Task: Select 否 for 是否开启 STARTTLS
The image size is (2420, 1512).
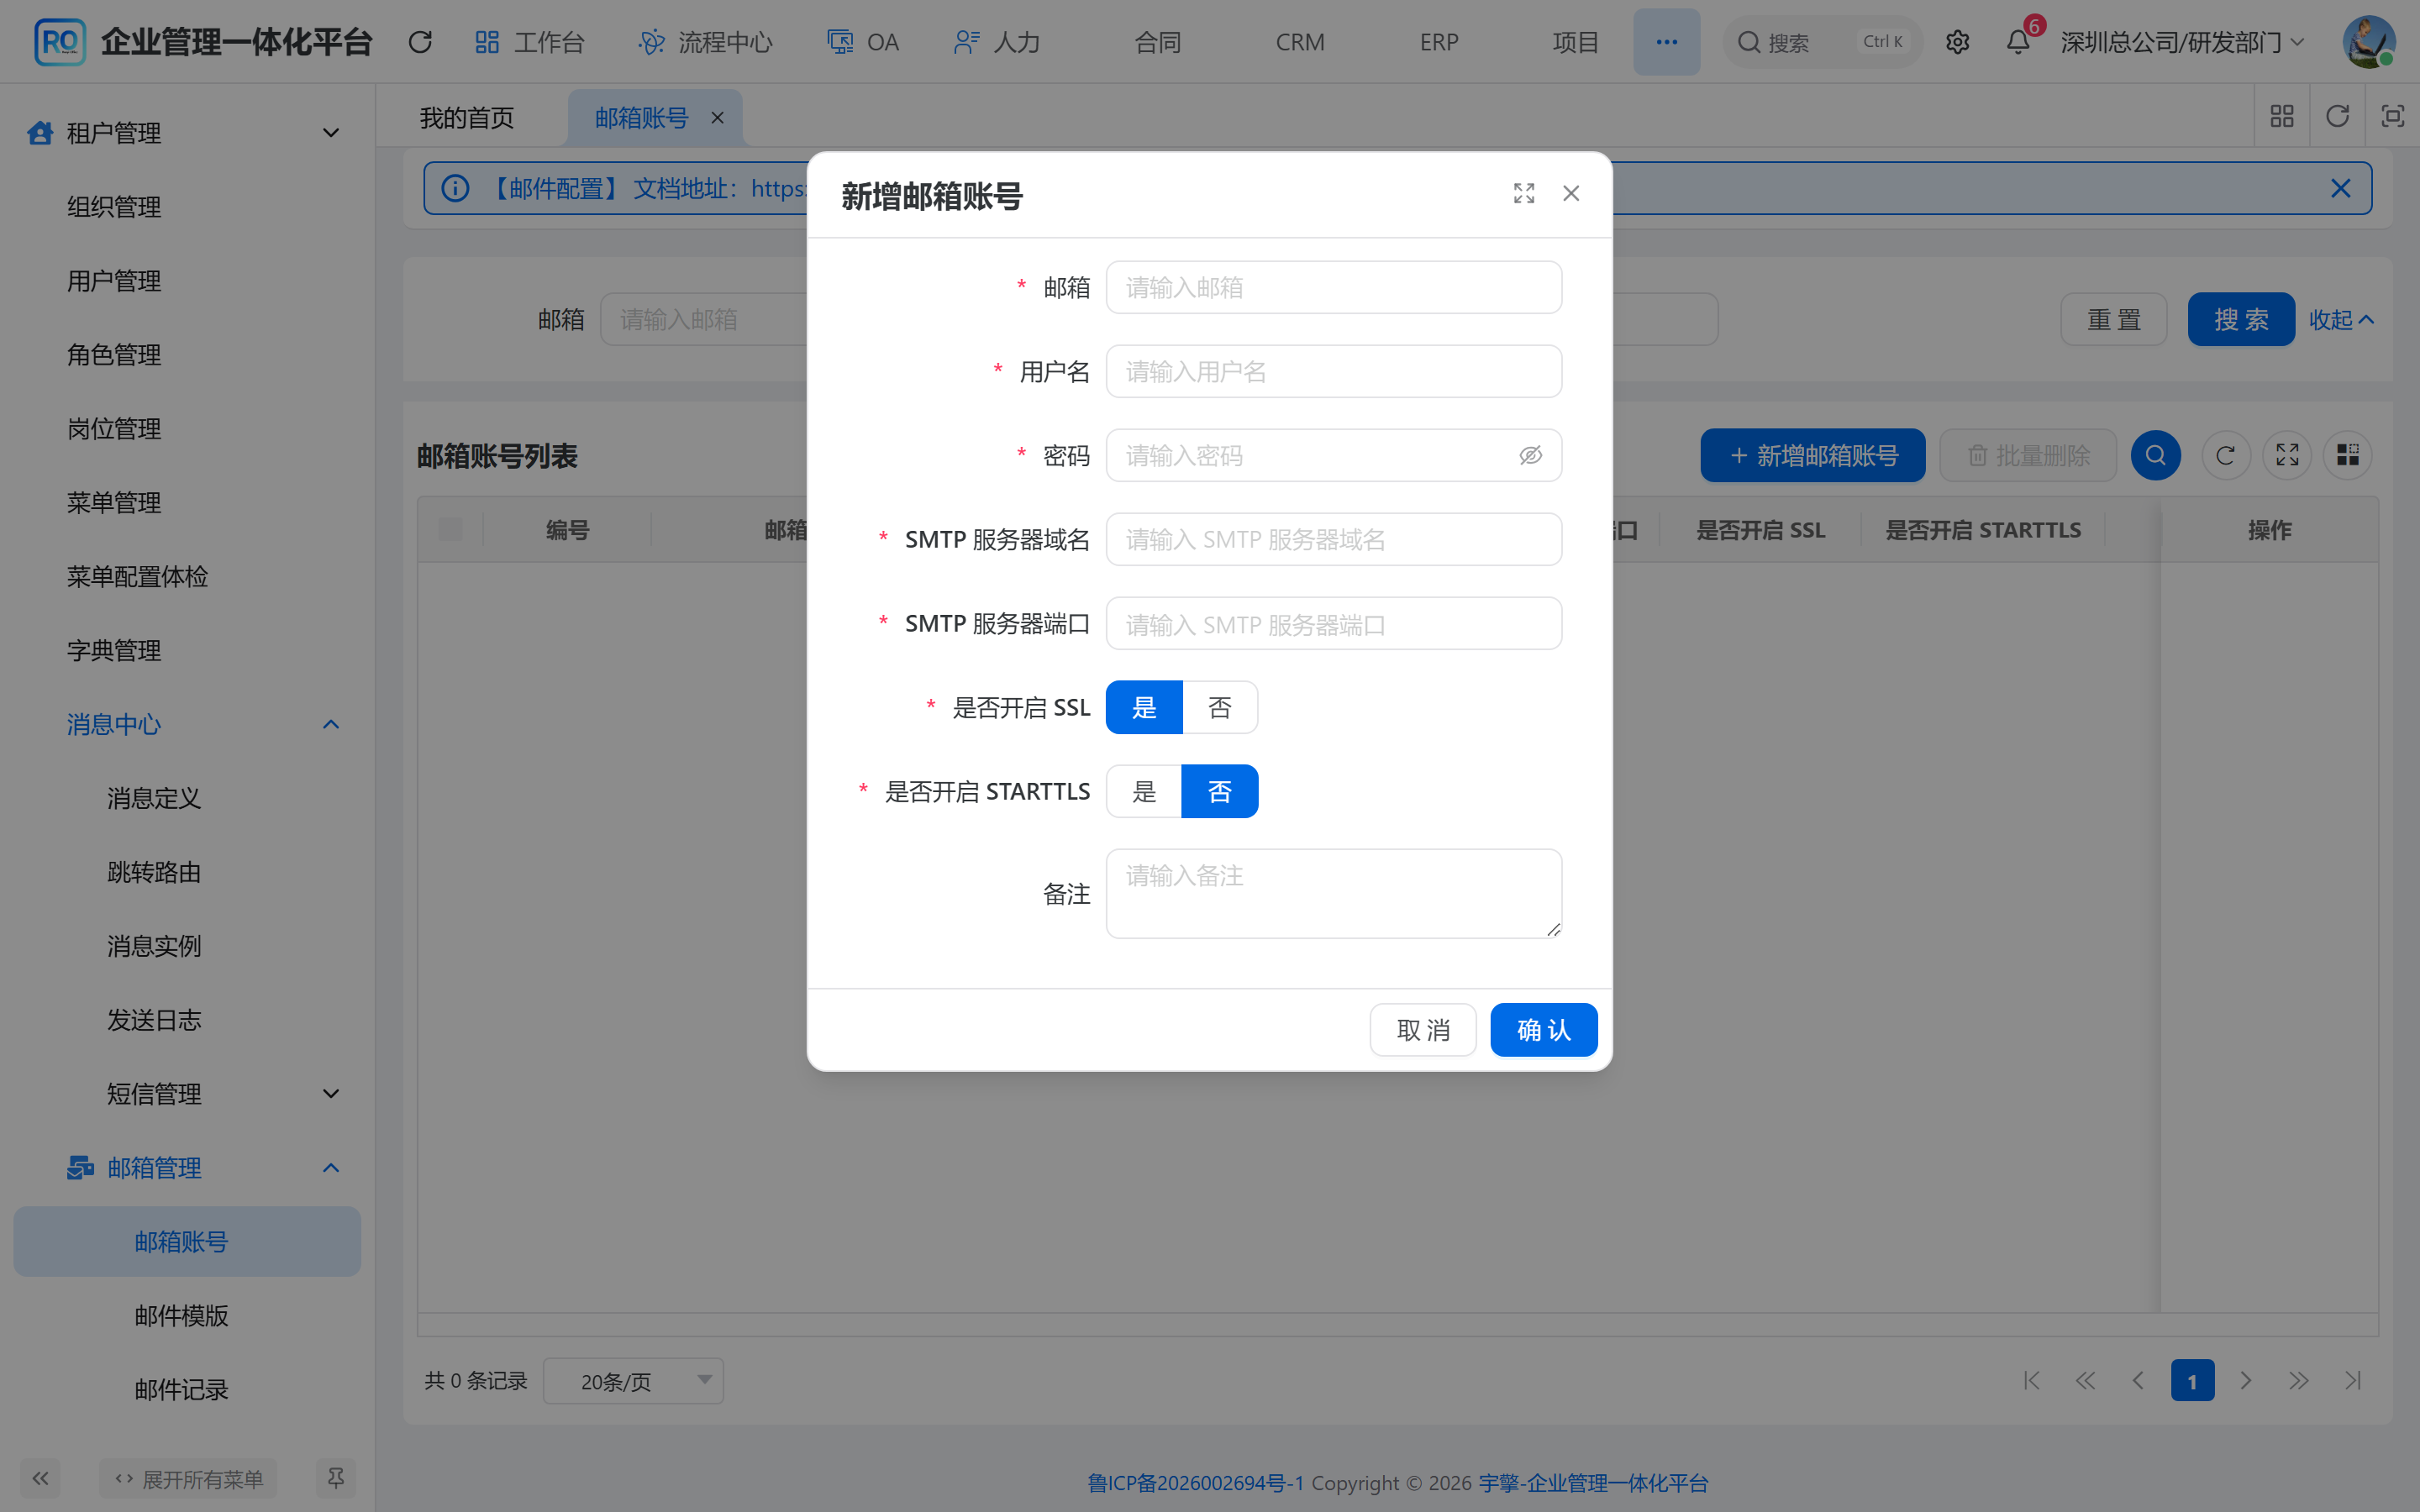Action: point(1220,792)
